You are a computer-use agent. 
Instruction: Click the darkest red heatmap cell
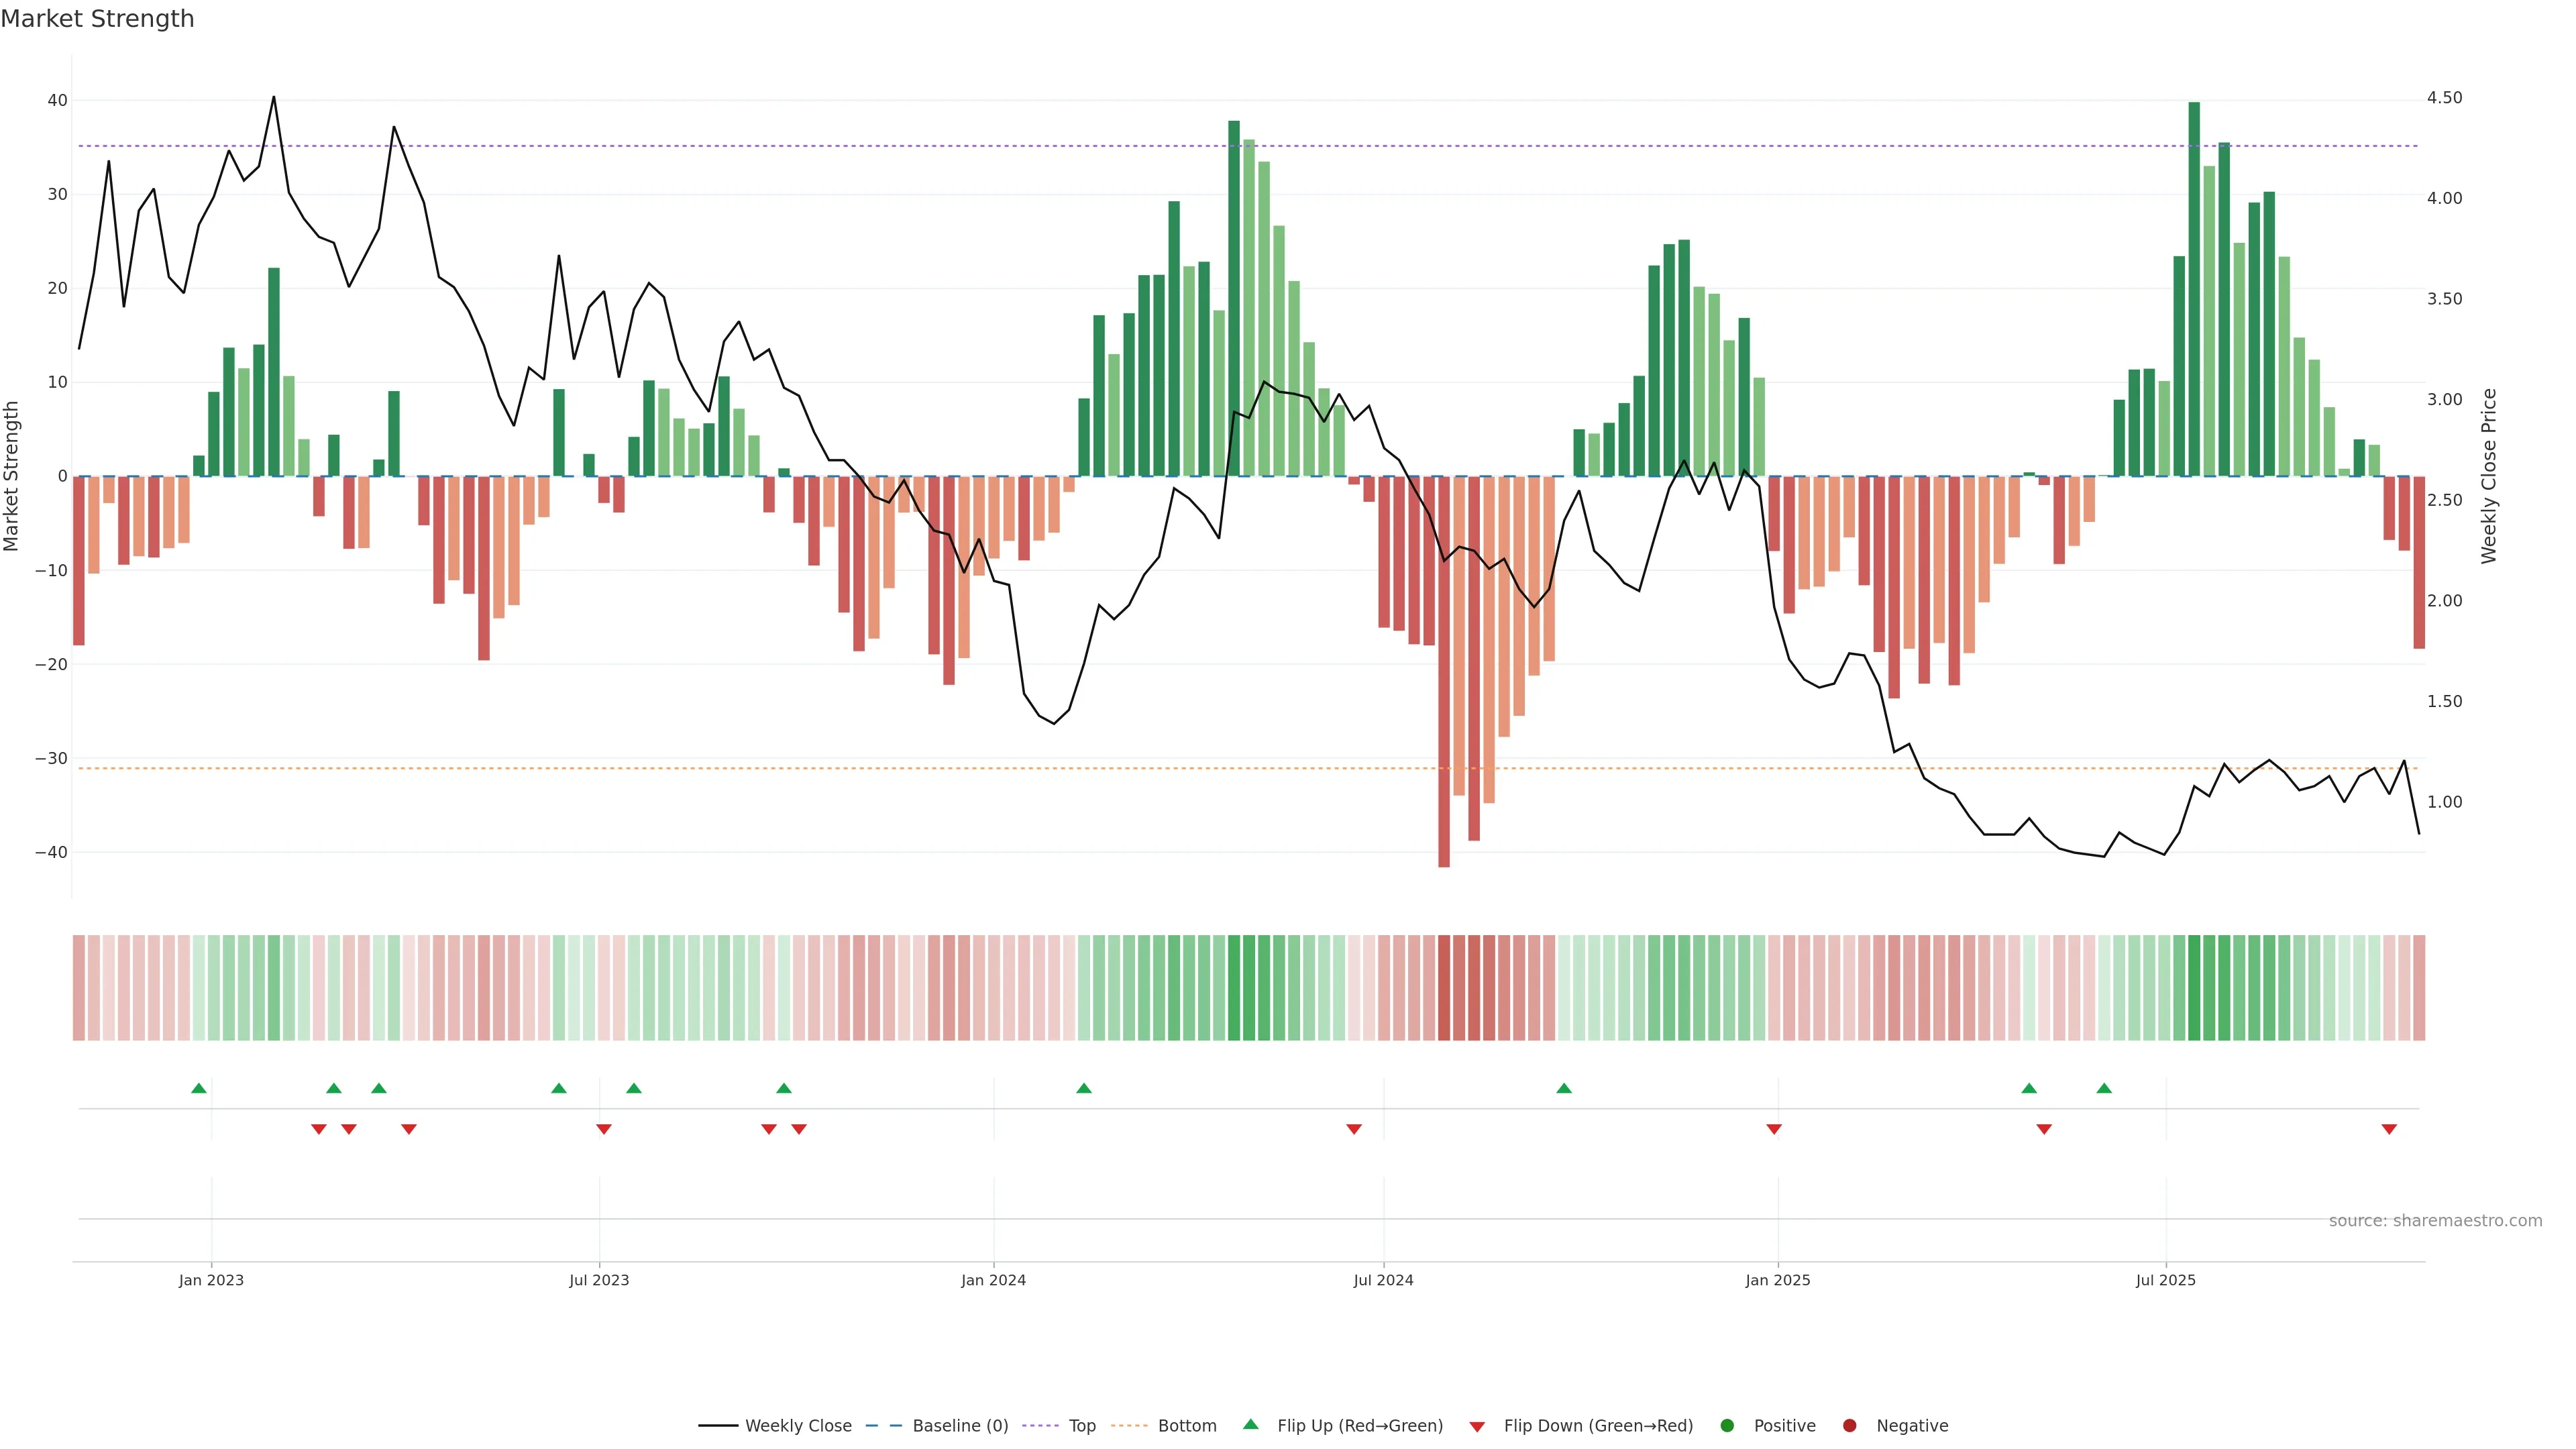coord(1444,987)
